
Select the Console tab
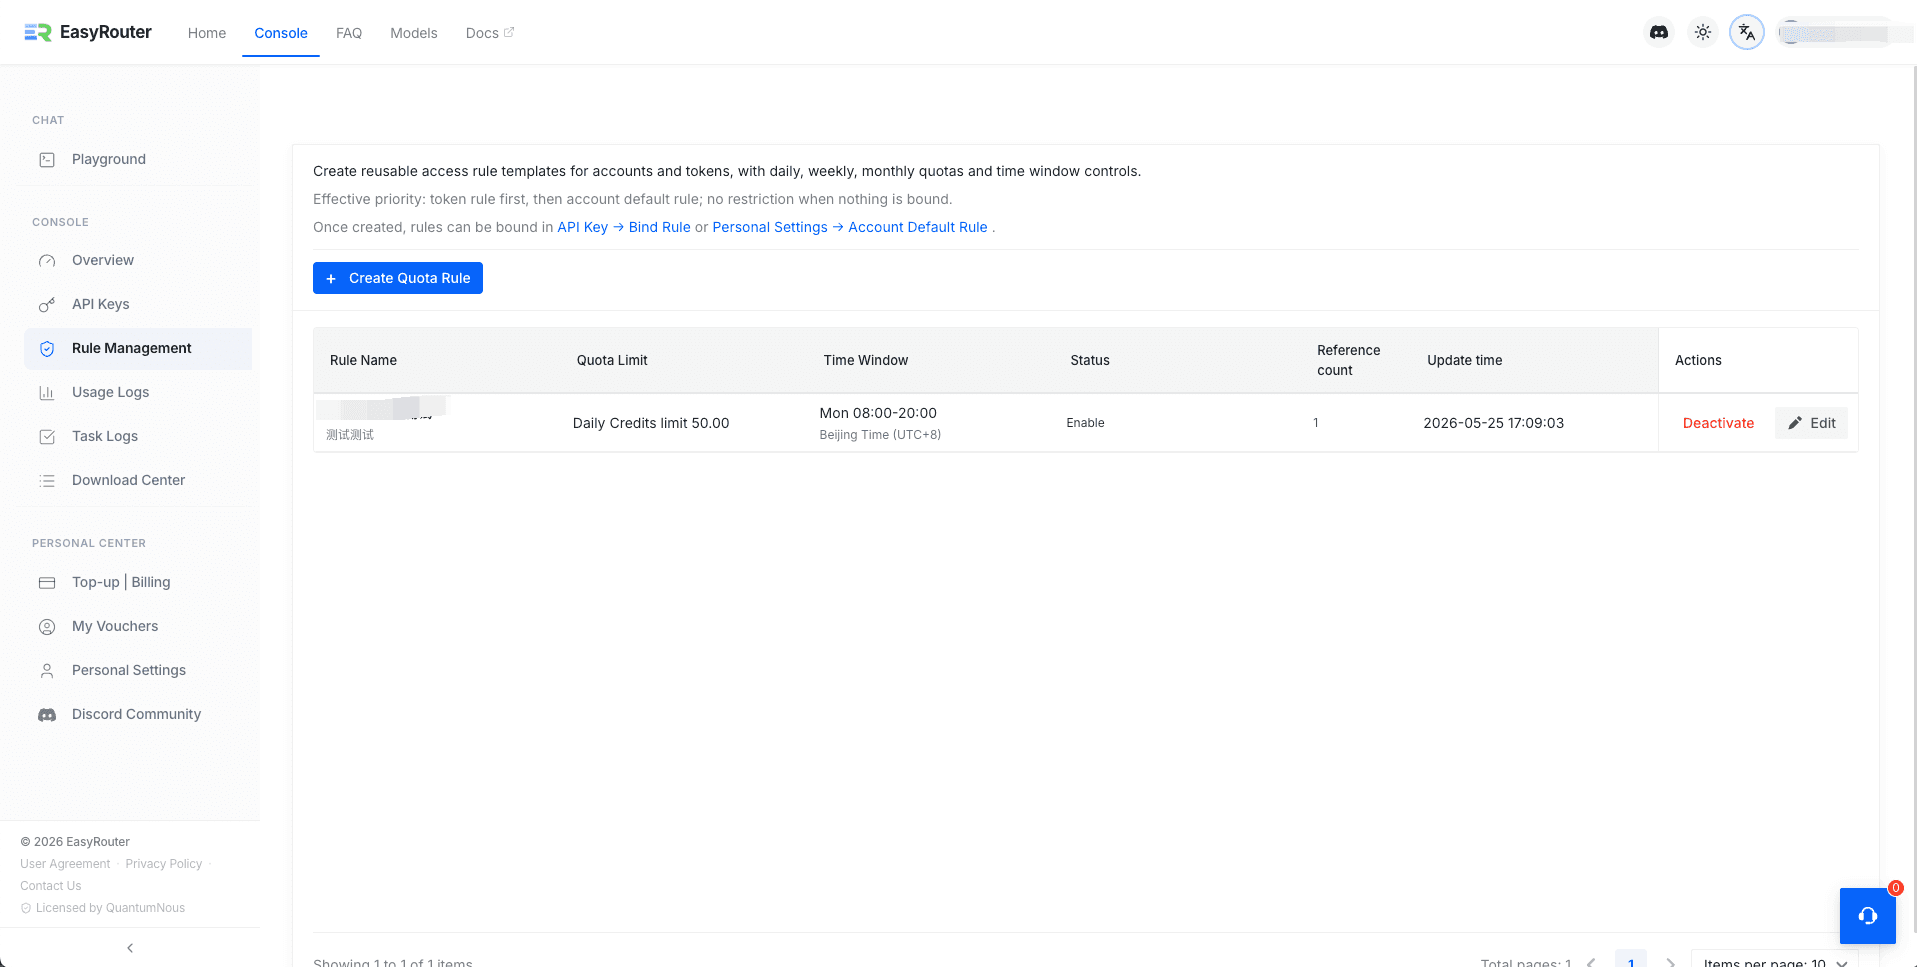pyautogui.click(x=281, y=33)
